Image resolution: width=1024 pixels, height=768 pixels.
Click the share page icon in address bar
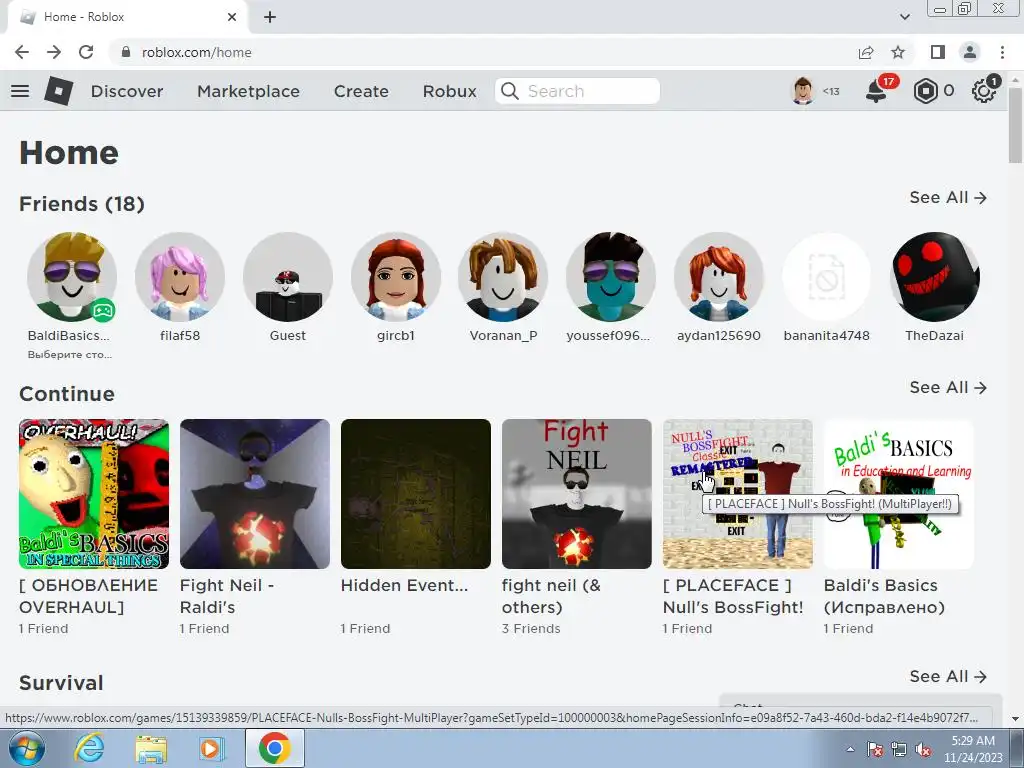tap(866, 52)
